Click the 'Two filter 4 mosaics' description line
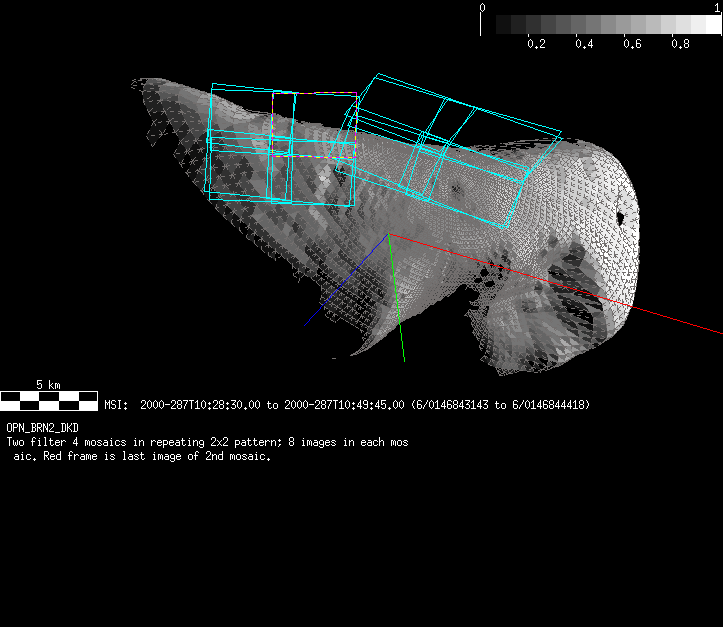This screenshot has width=723, height=627. (207, 442)
